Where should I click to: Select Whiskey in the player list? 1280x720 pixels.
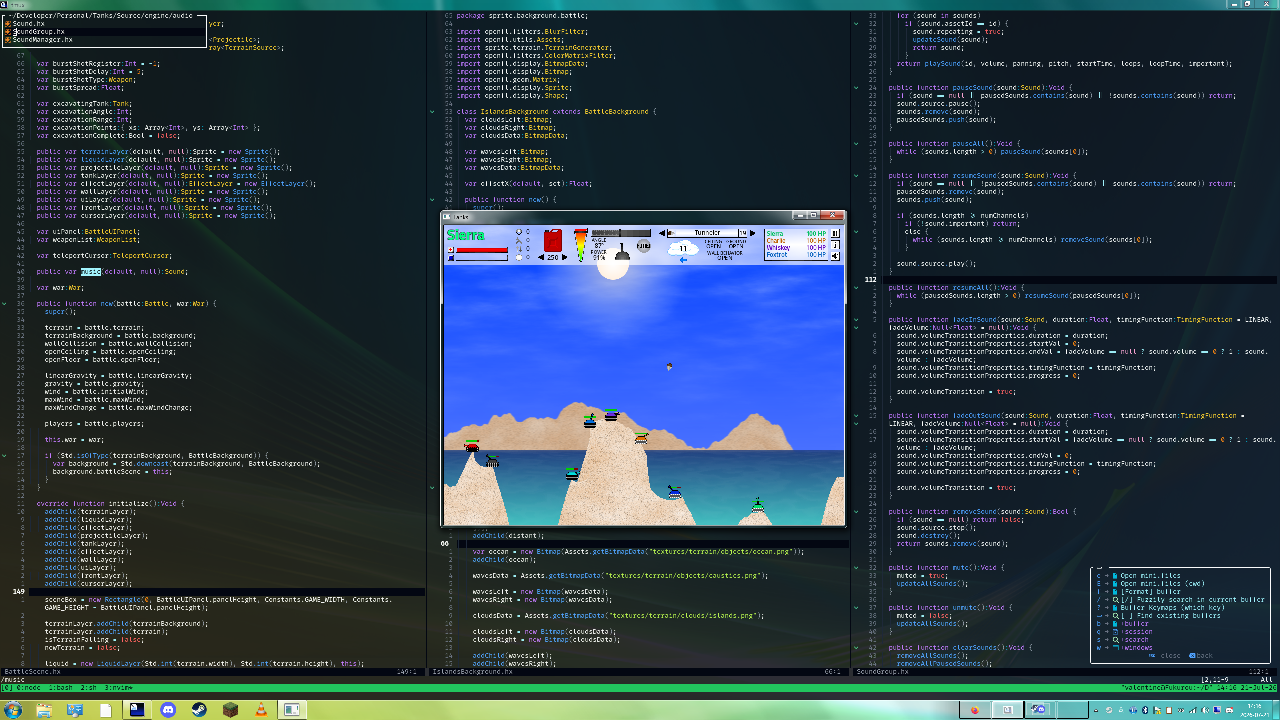796,248
